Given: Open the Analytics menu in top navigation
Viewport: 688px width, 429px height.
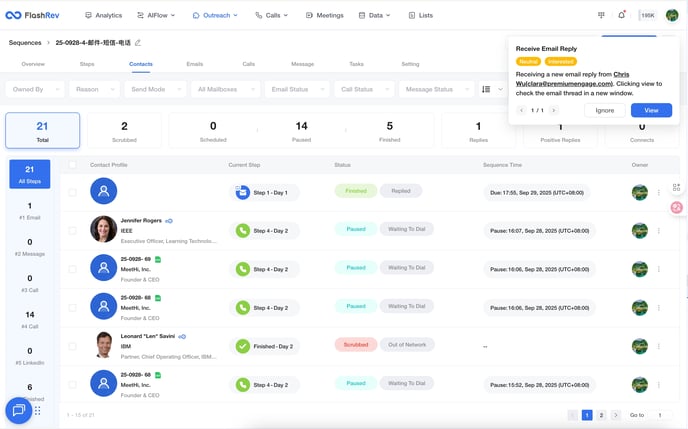Looking at the screenshot, I should pyautogui.click(x=103, y=16).
